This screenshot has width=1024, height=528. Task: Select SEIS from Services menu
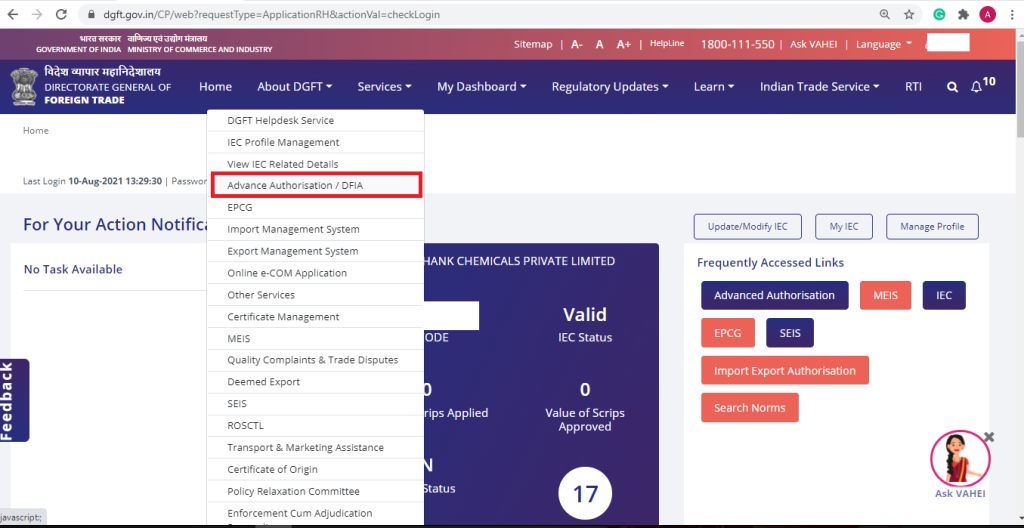tap(315, 404)
